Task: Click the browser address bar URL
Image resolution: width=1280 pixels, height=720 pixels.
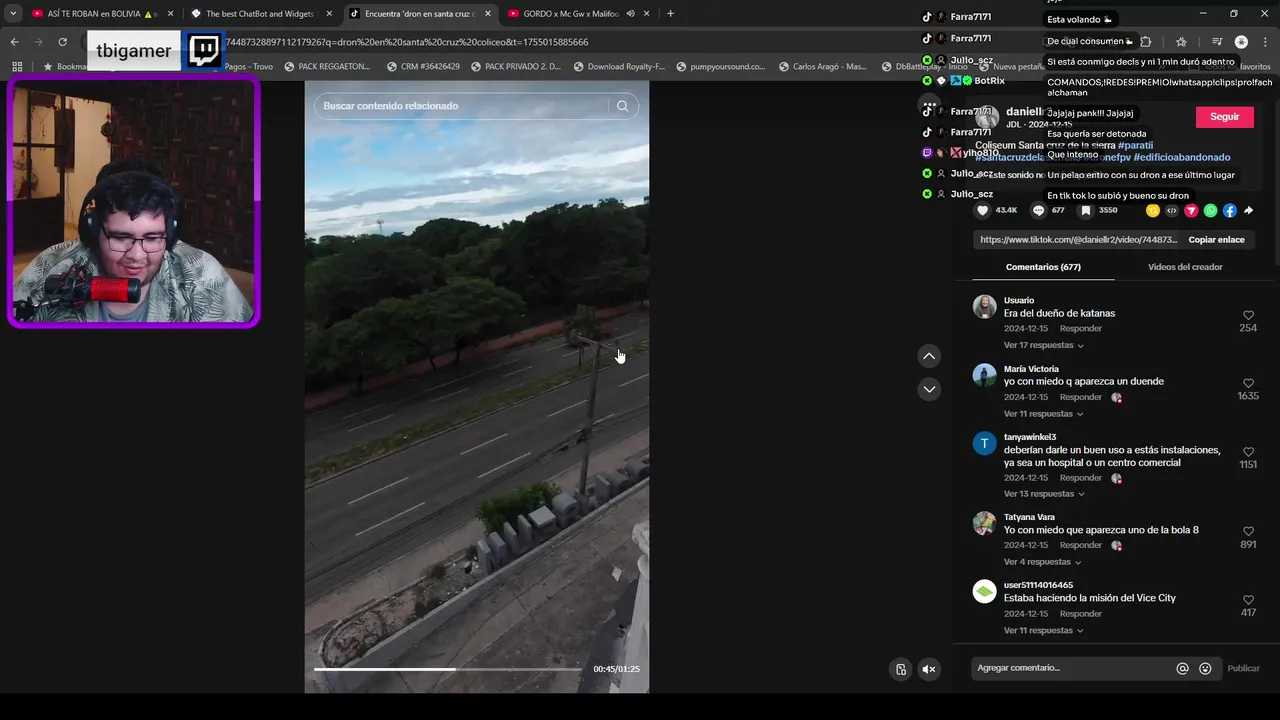Action: [407, 42]
